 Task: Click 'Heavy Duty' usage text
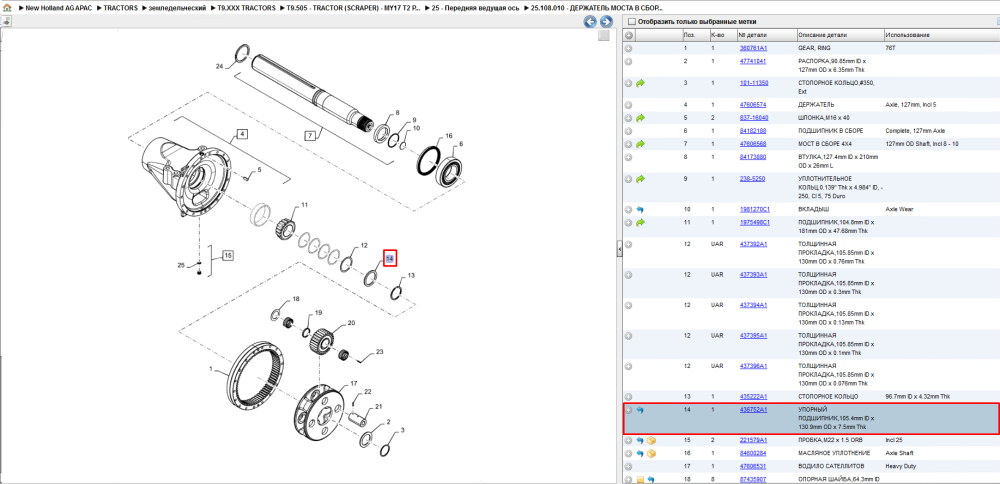[901, 467]
